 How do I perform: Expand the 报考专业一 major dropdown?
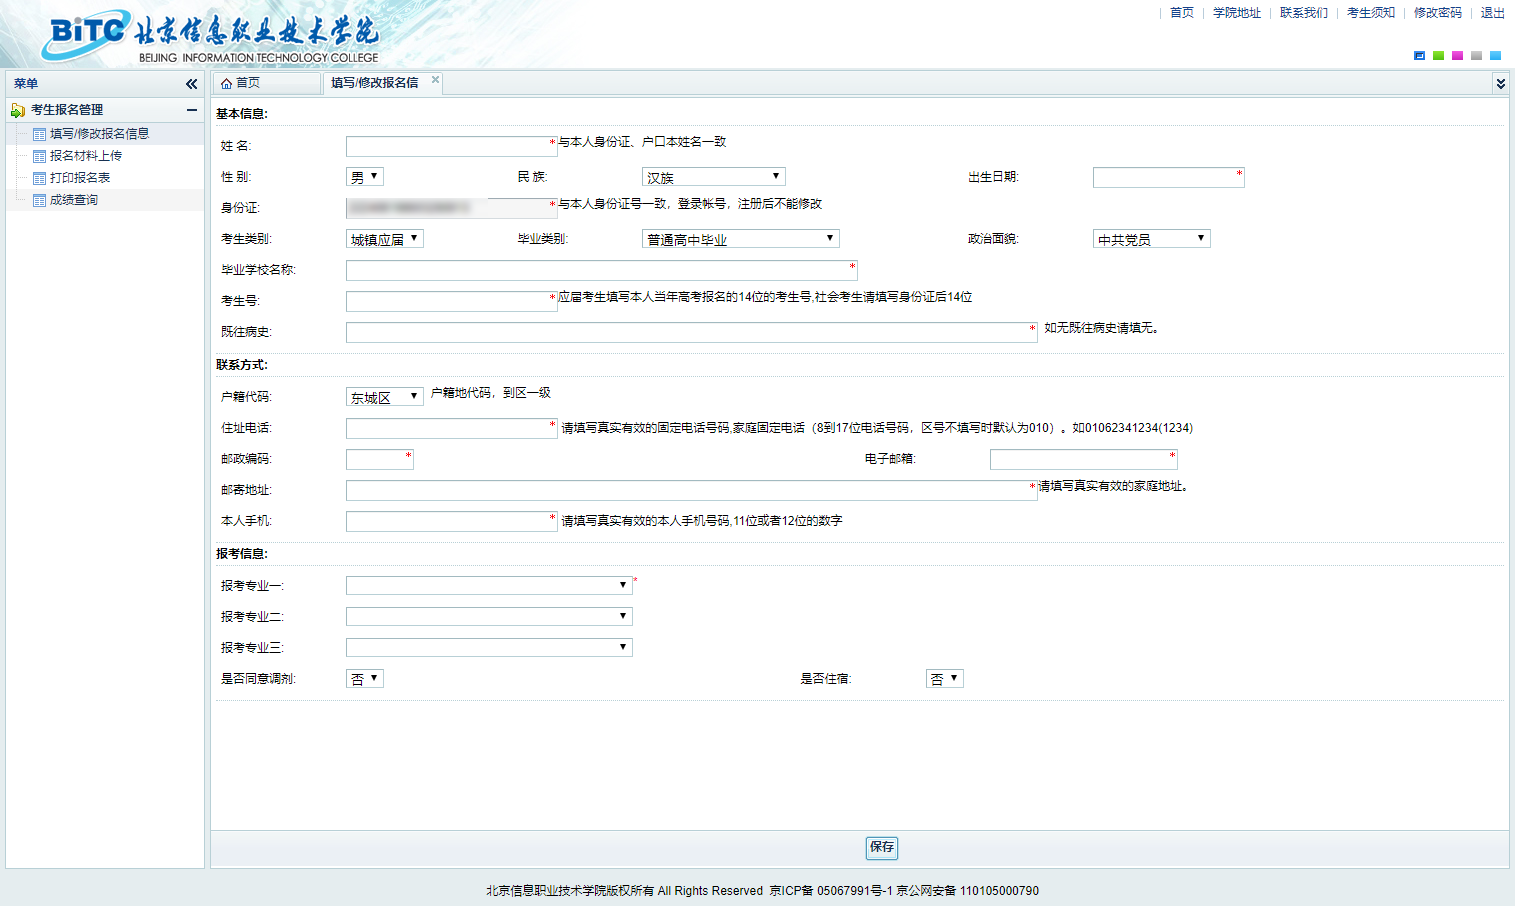tap(489, 586)
